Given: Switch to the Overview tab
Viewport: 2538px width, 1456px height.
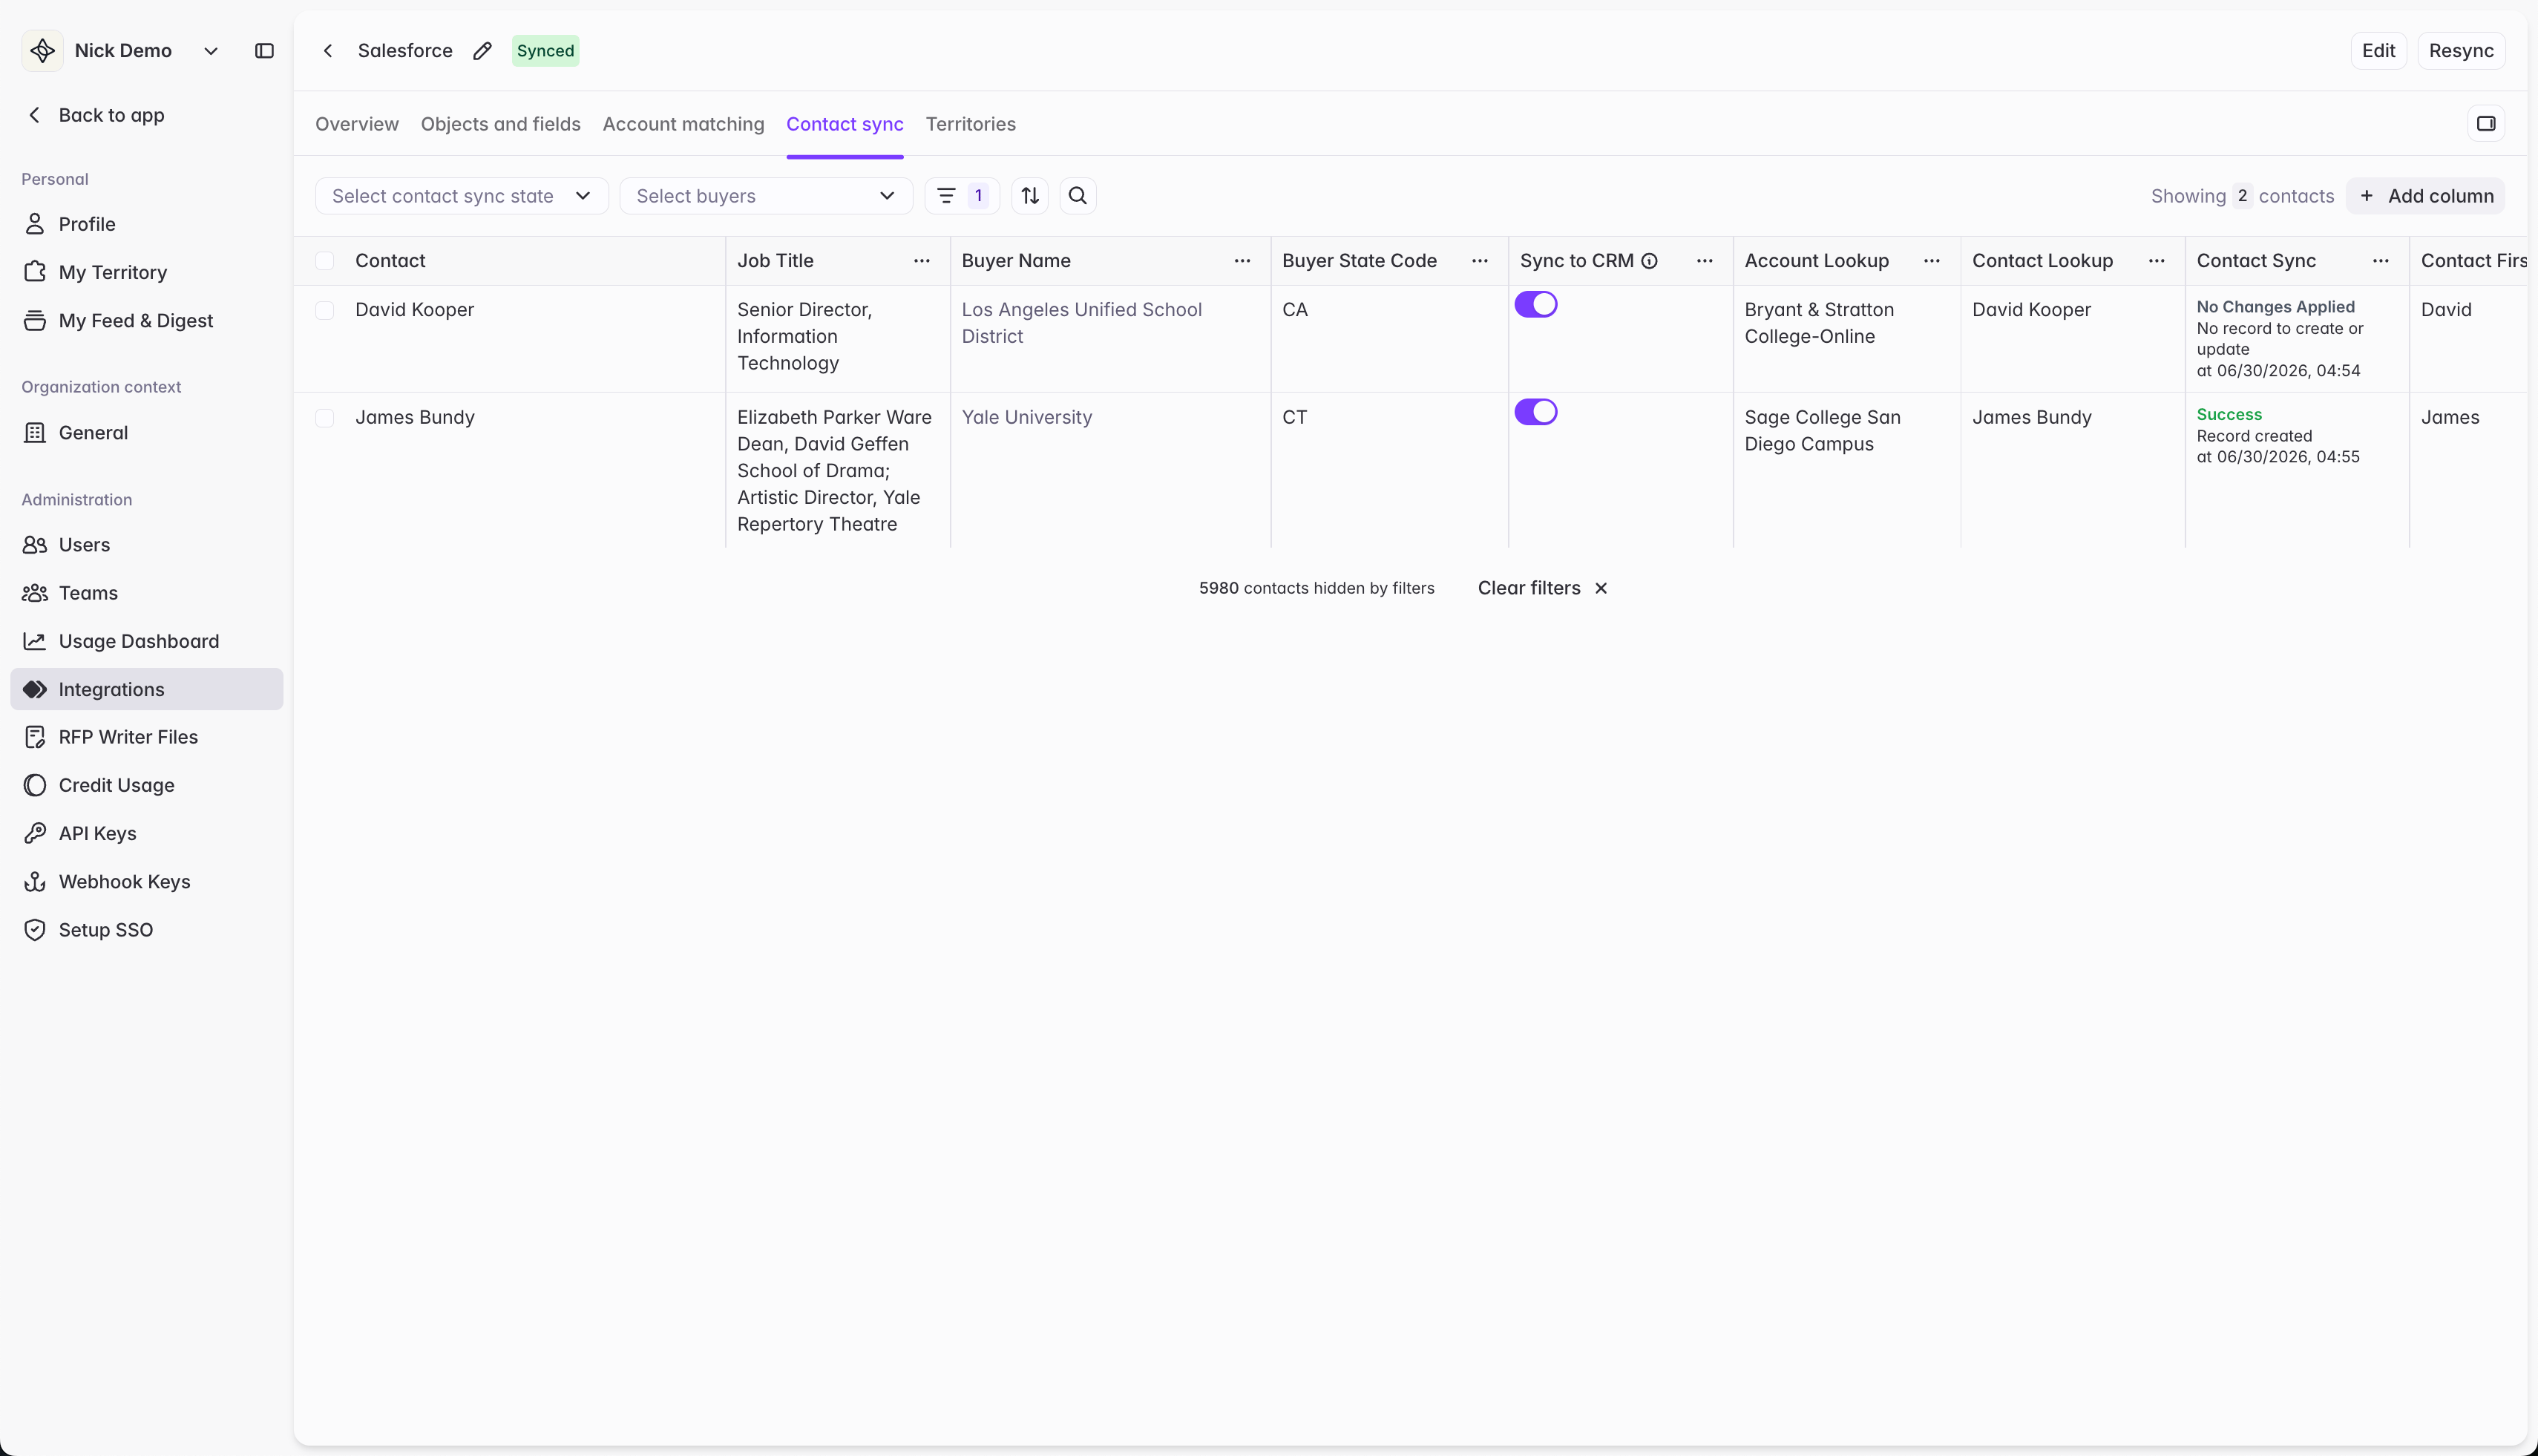Looking at the screenshot, I should (x=357, y=124).
